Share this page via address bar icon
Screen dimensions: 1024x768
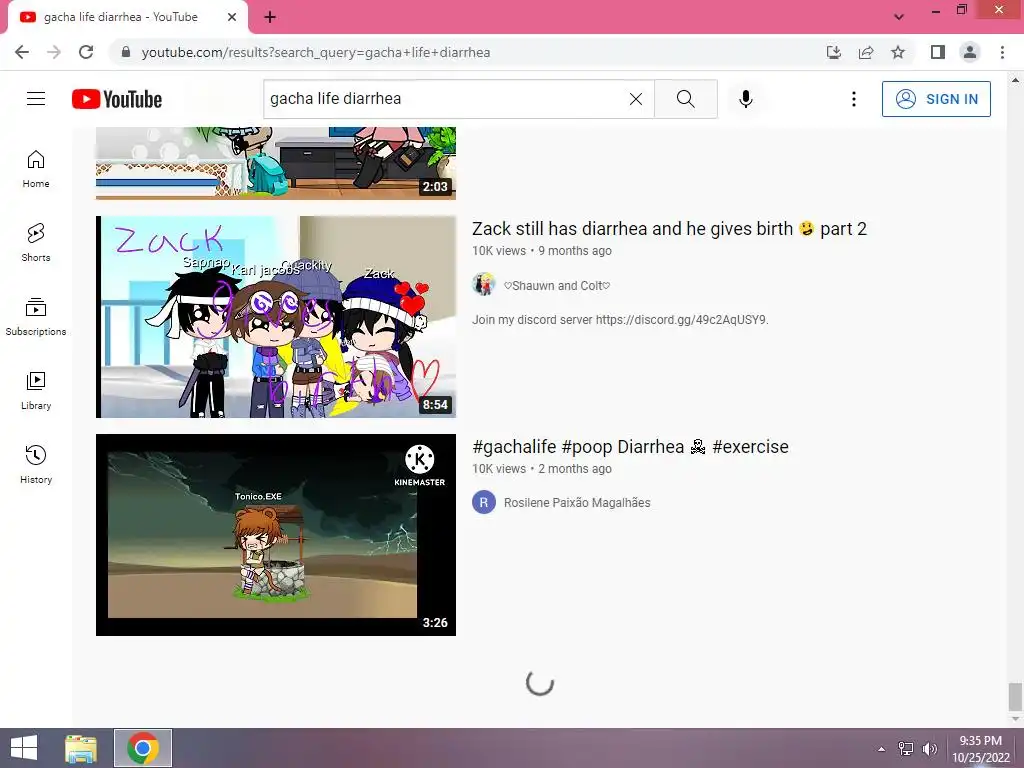866,52
